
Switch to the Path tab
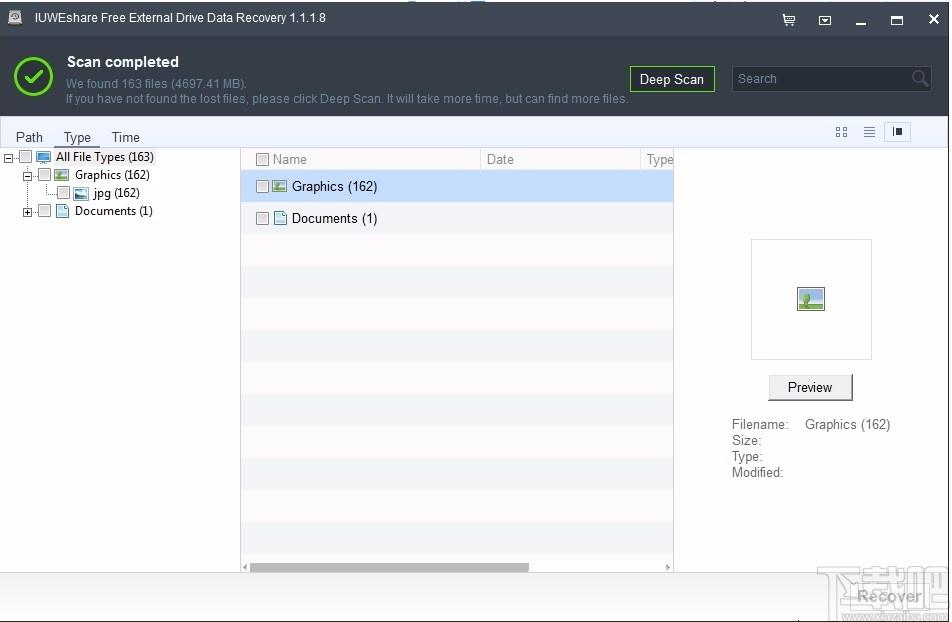29,137
